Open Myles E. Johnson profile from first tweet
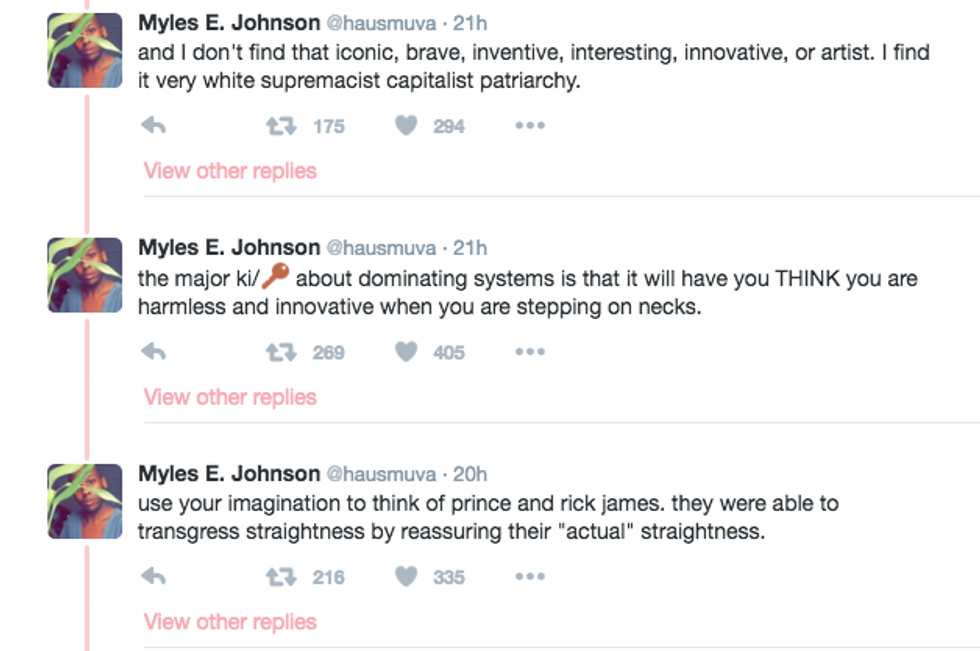This screenshot has height=651, width=980. [x=229, y=22]
